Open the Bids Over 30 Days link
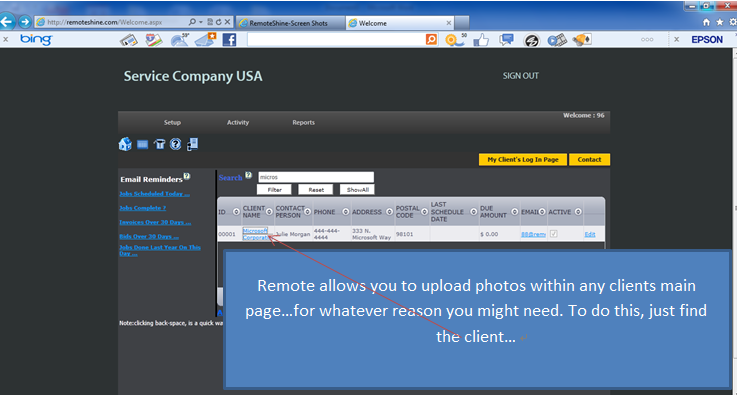 coord(149,237)
